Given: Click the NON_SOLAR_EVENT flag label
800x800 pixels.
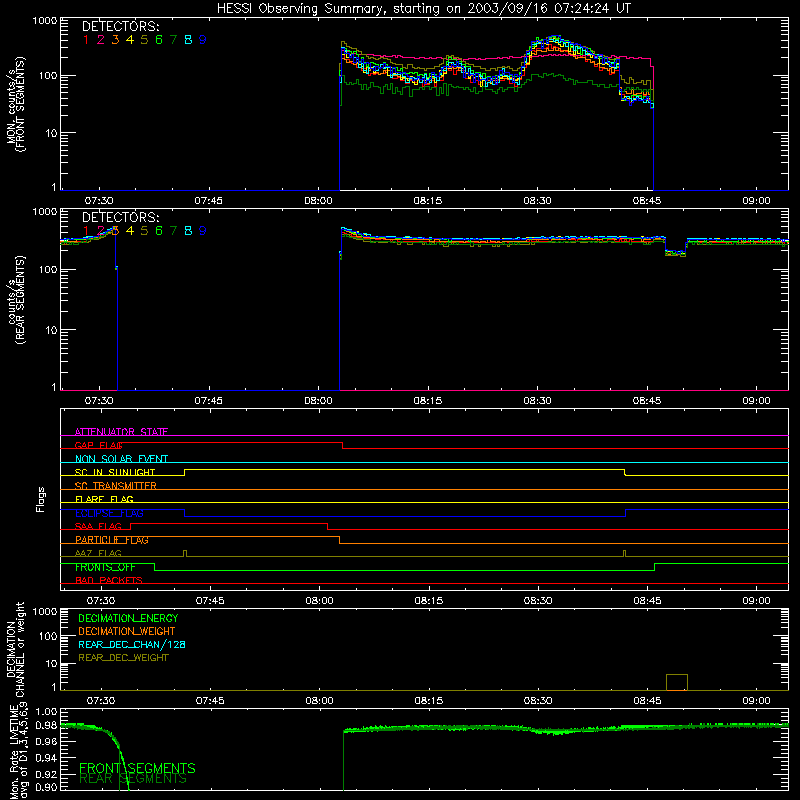Looking at the screenshot, I should click(x=121, y=459).
